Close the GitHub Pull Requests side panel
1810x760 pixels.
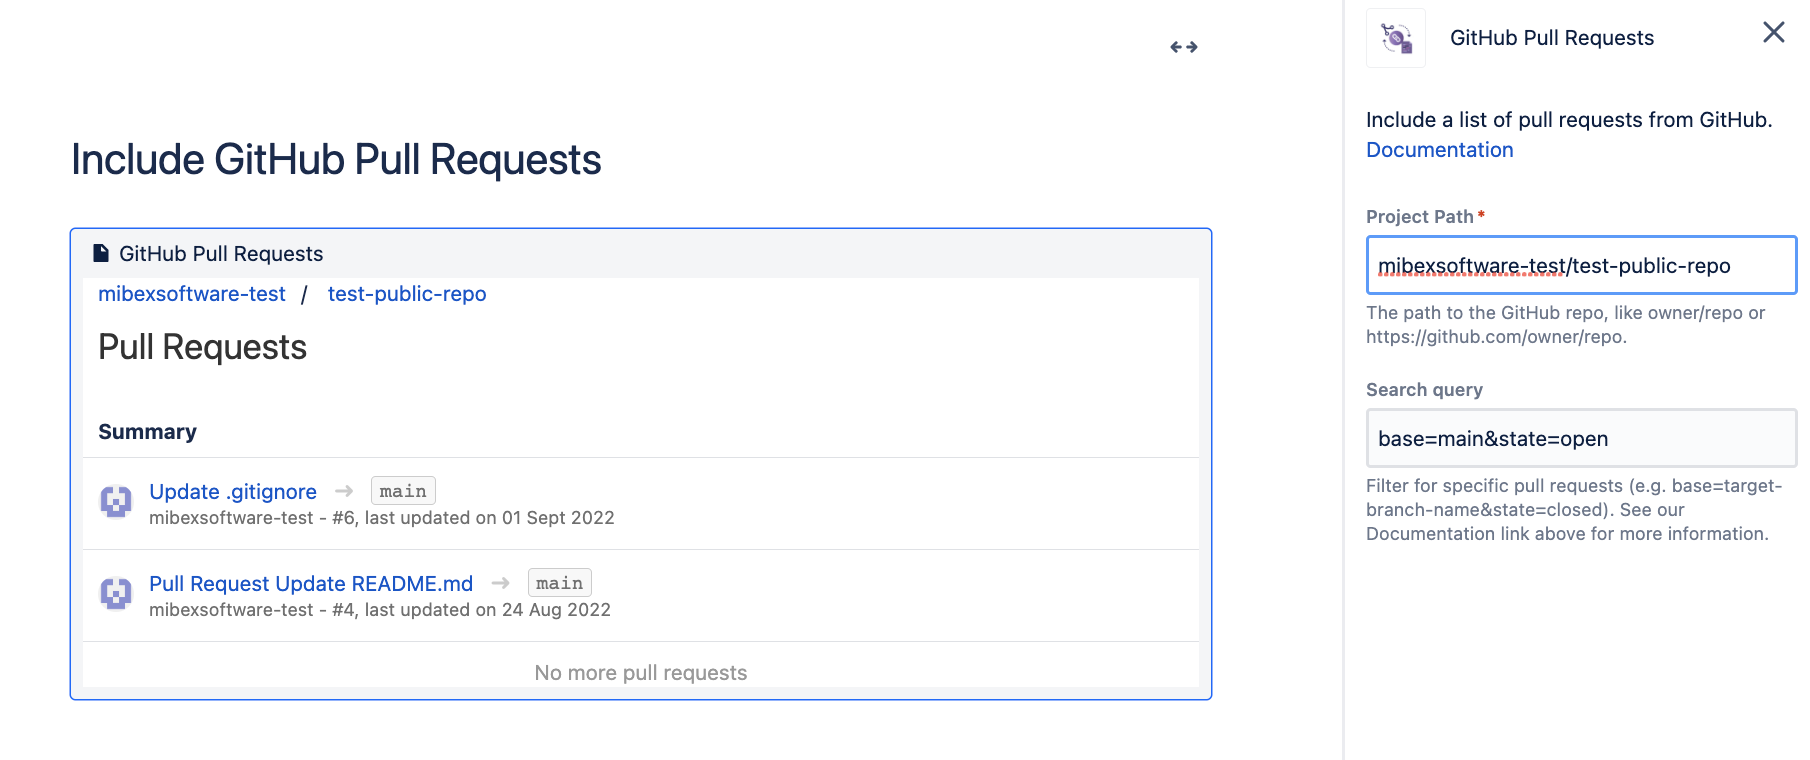[x=1773, y=33]
